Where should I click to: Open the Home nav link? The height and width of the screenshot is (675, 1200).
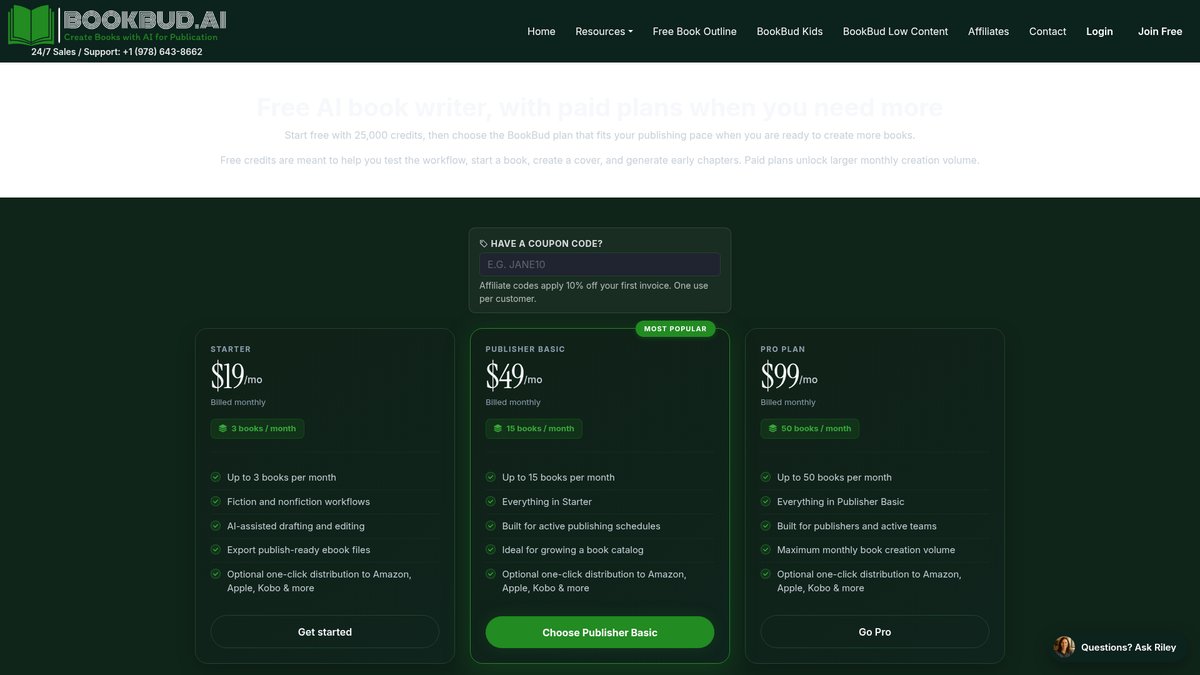point(541,31)
